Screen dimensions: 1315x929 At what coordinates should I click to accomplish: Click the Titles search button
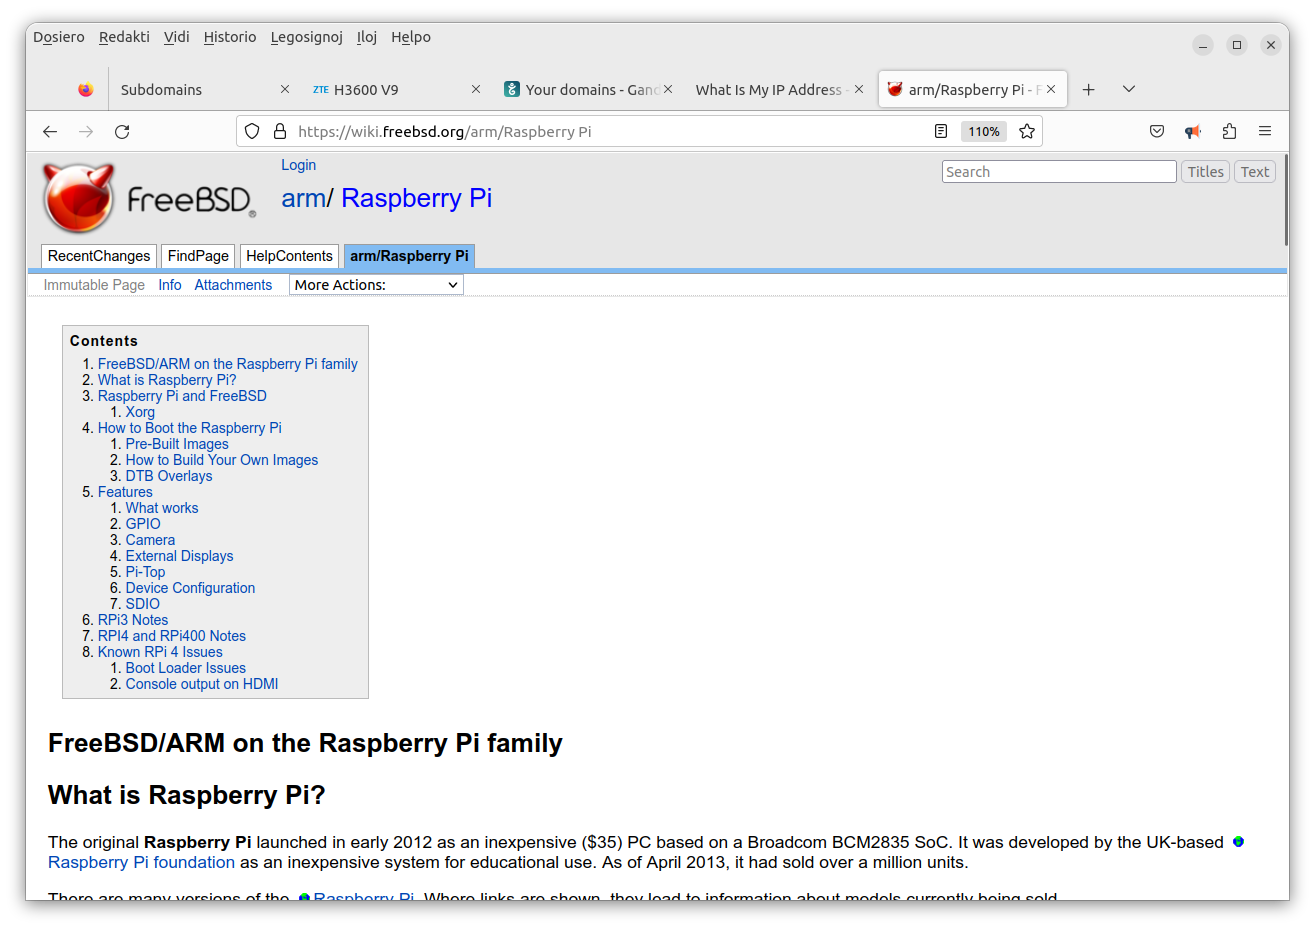[x=1205, y=172]
